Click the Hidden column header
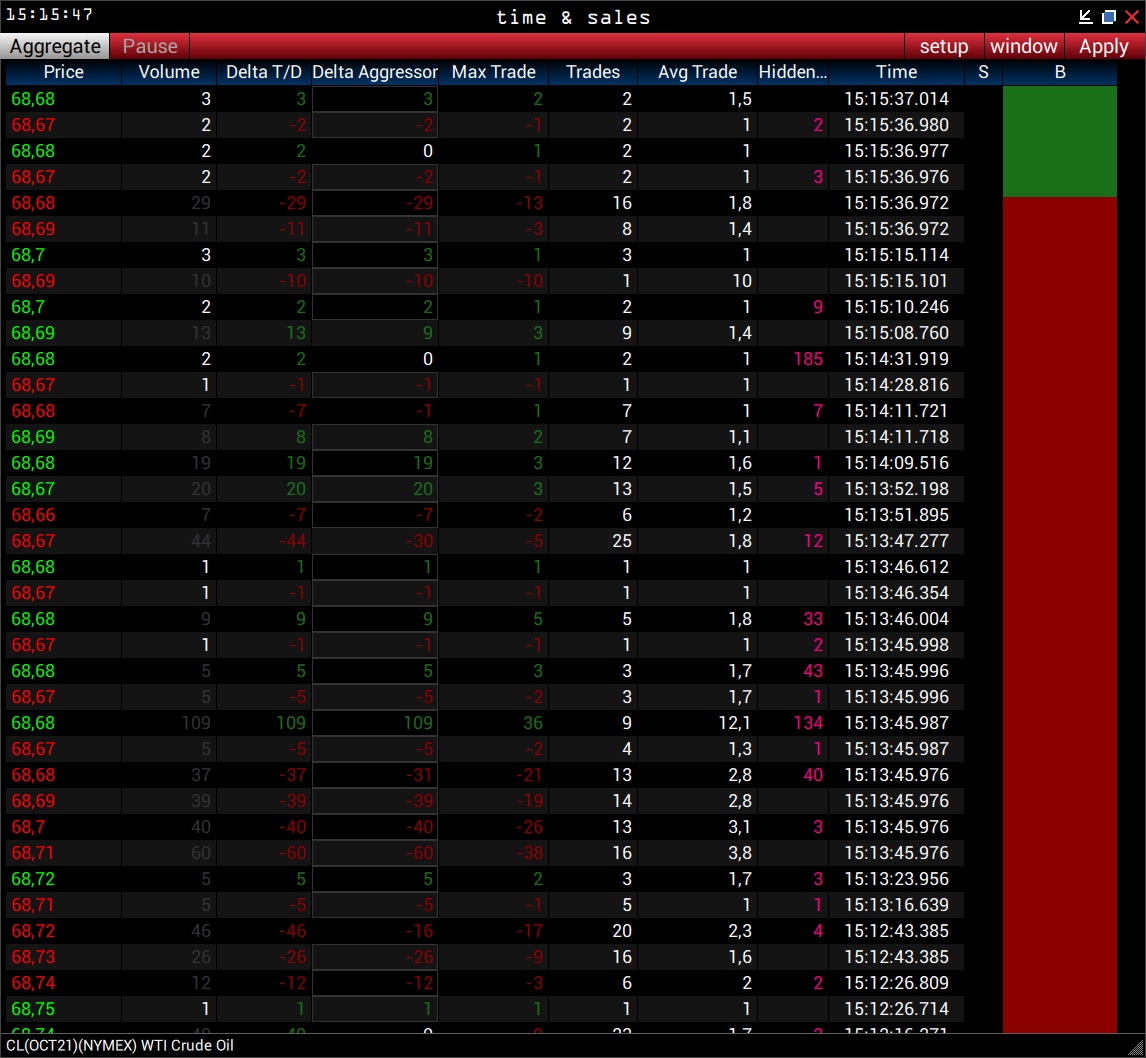 (791, 71)
